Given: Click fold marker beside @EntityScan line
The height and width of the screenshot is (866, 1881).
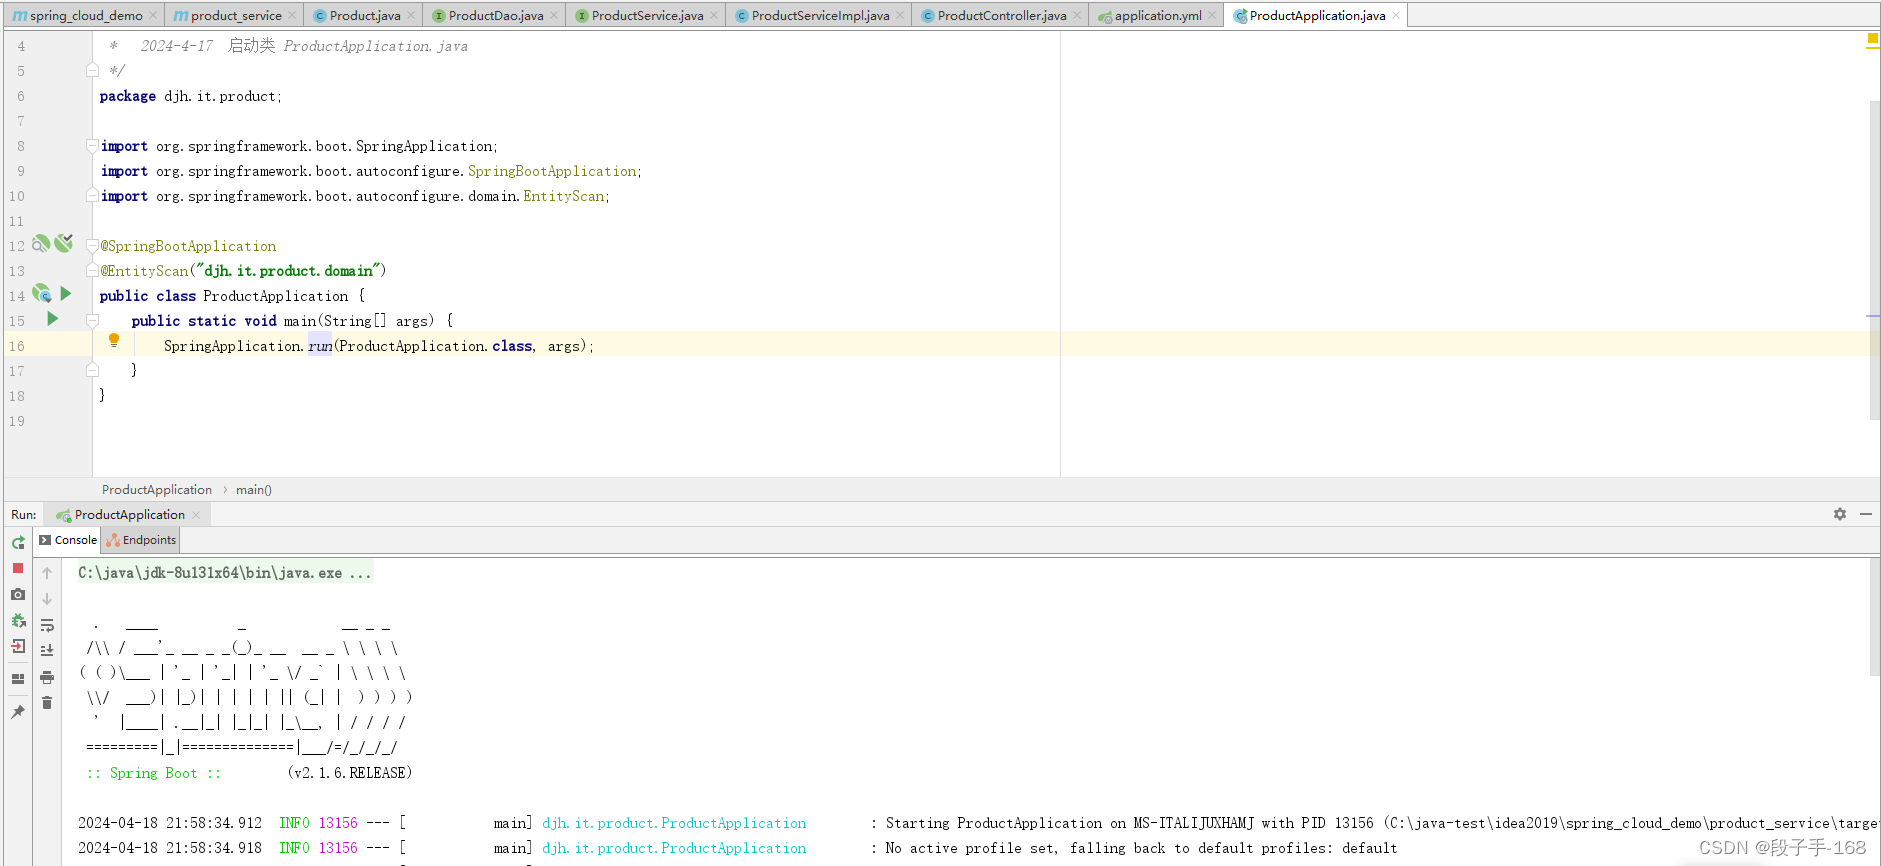Looking at the screenshot, I should pyautogui.click(x=92, y=270).
